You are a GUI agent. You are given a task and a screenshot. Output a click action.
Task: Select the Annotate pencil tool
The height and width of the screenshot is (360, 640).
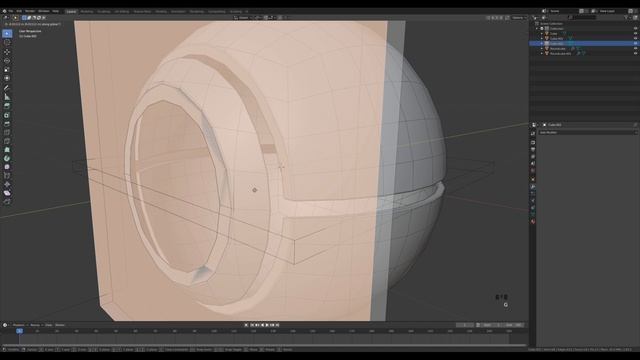coord(7,88)
